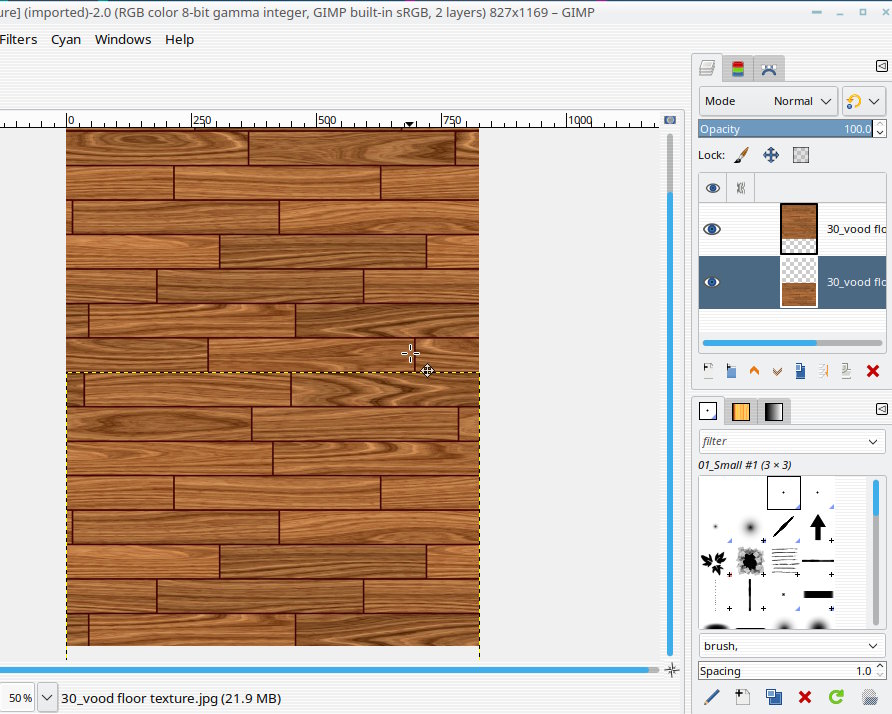
Task: Open the Gradients tab
Action: coord(773,411)
